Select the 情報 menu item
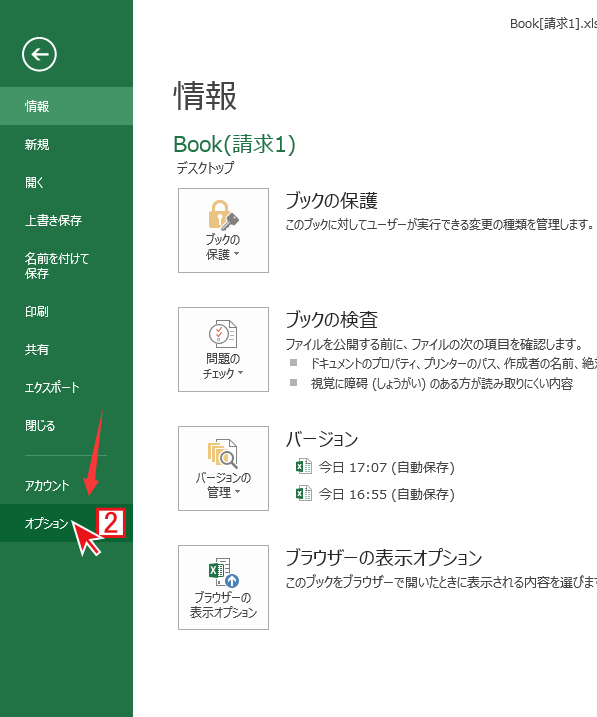Image resolution: width=597 pixels, height=717 pixels. 66,106
